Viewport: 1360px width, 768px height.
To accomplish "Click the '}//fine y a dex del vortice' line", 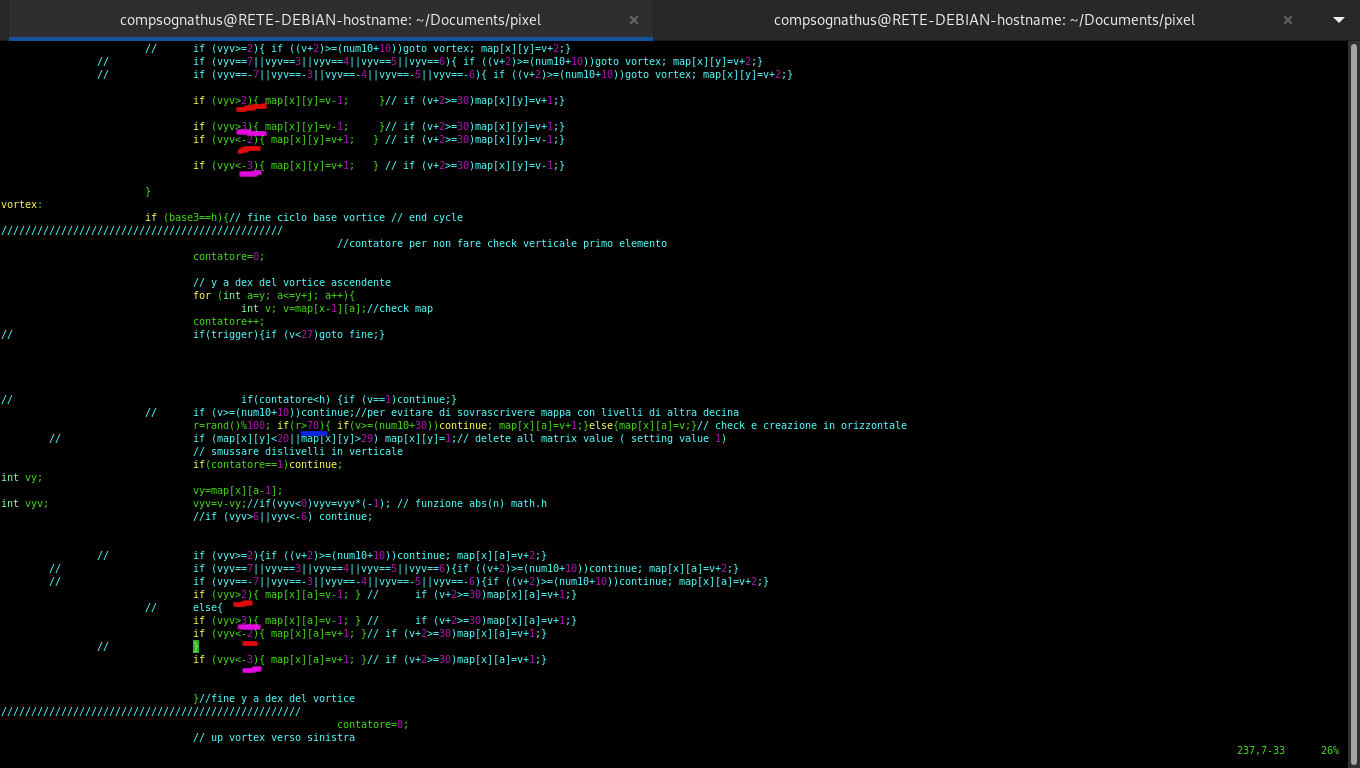I will 274,698.
